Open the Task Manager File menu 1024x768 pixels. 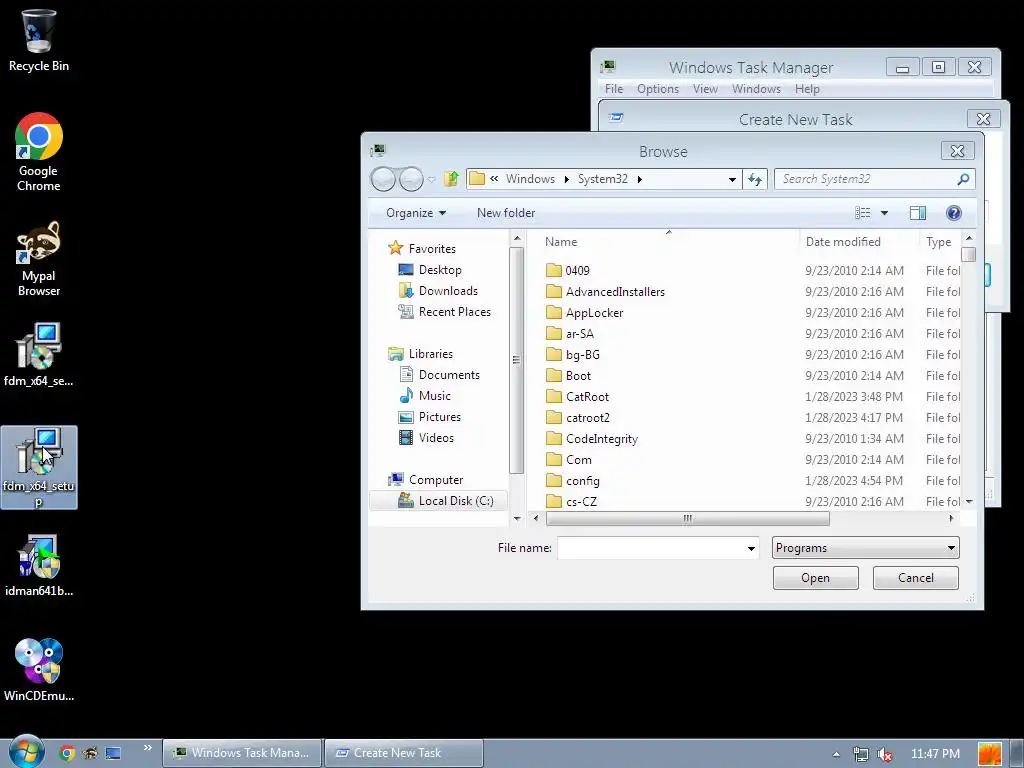coord(614,89)
